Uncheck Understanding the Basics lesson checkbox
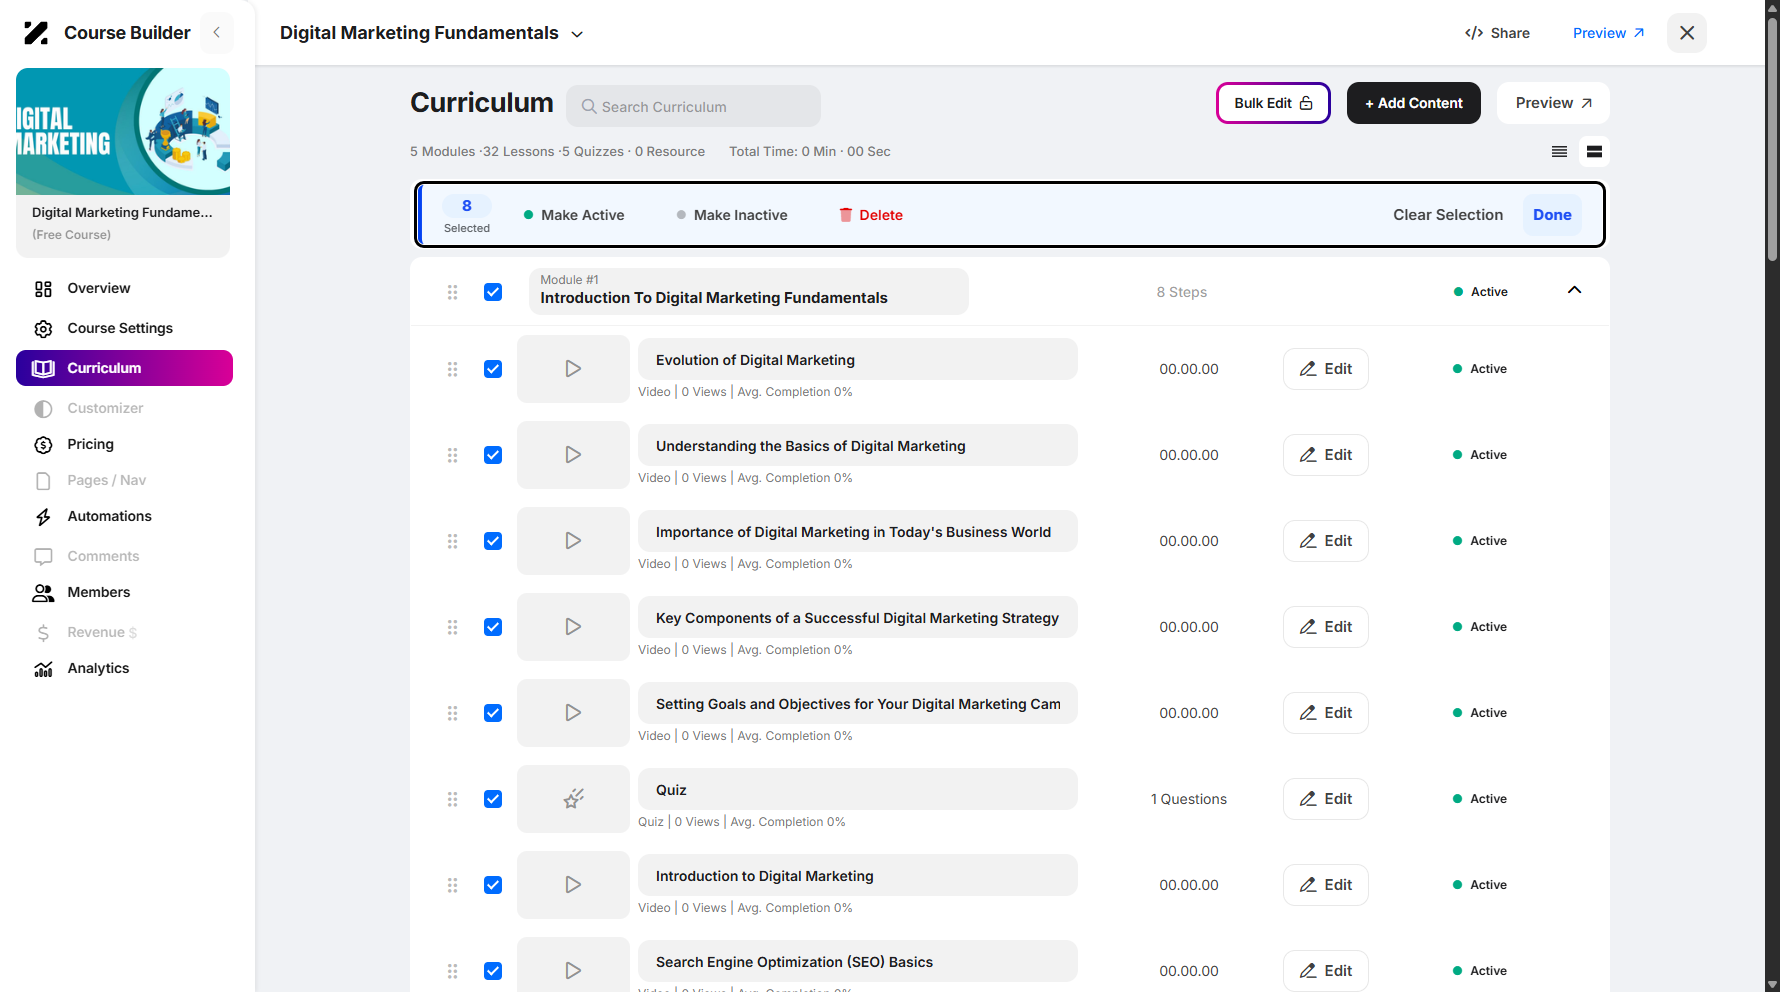 [493, 455]
